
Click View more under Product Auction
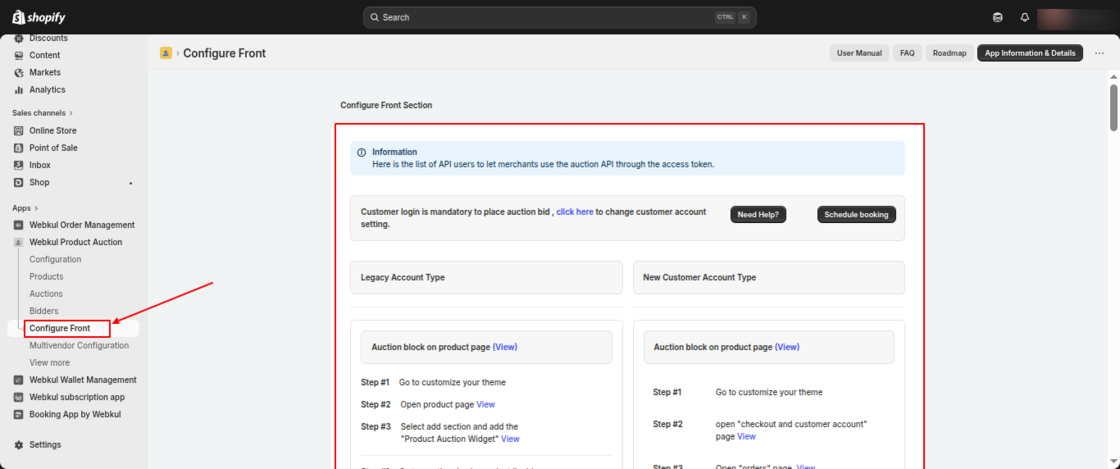coord(49,363)
